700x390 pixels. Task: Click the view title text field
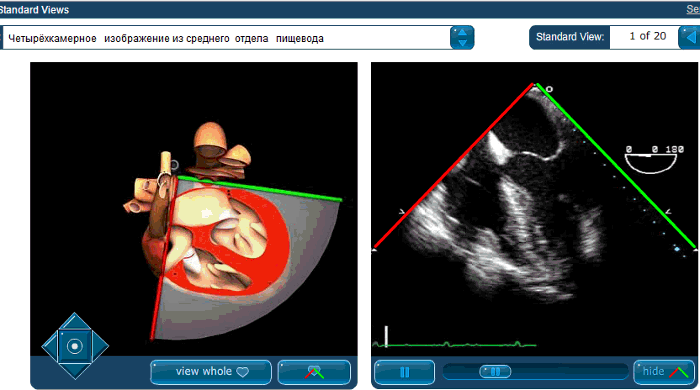[226, 38]
